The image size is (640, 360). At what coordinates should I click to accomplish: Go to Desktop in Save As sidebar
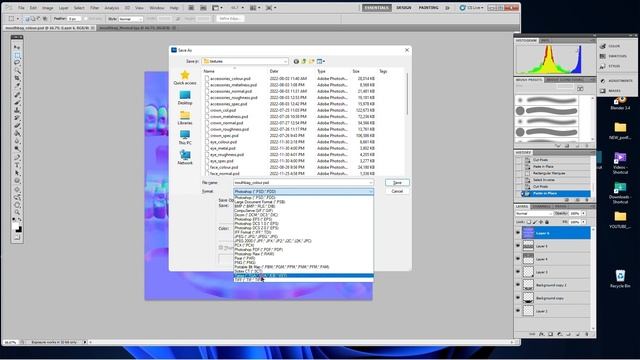tap(185, 98)
